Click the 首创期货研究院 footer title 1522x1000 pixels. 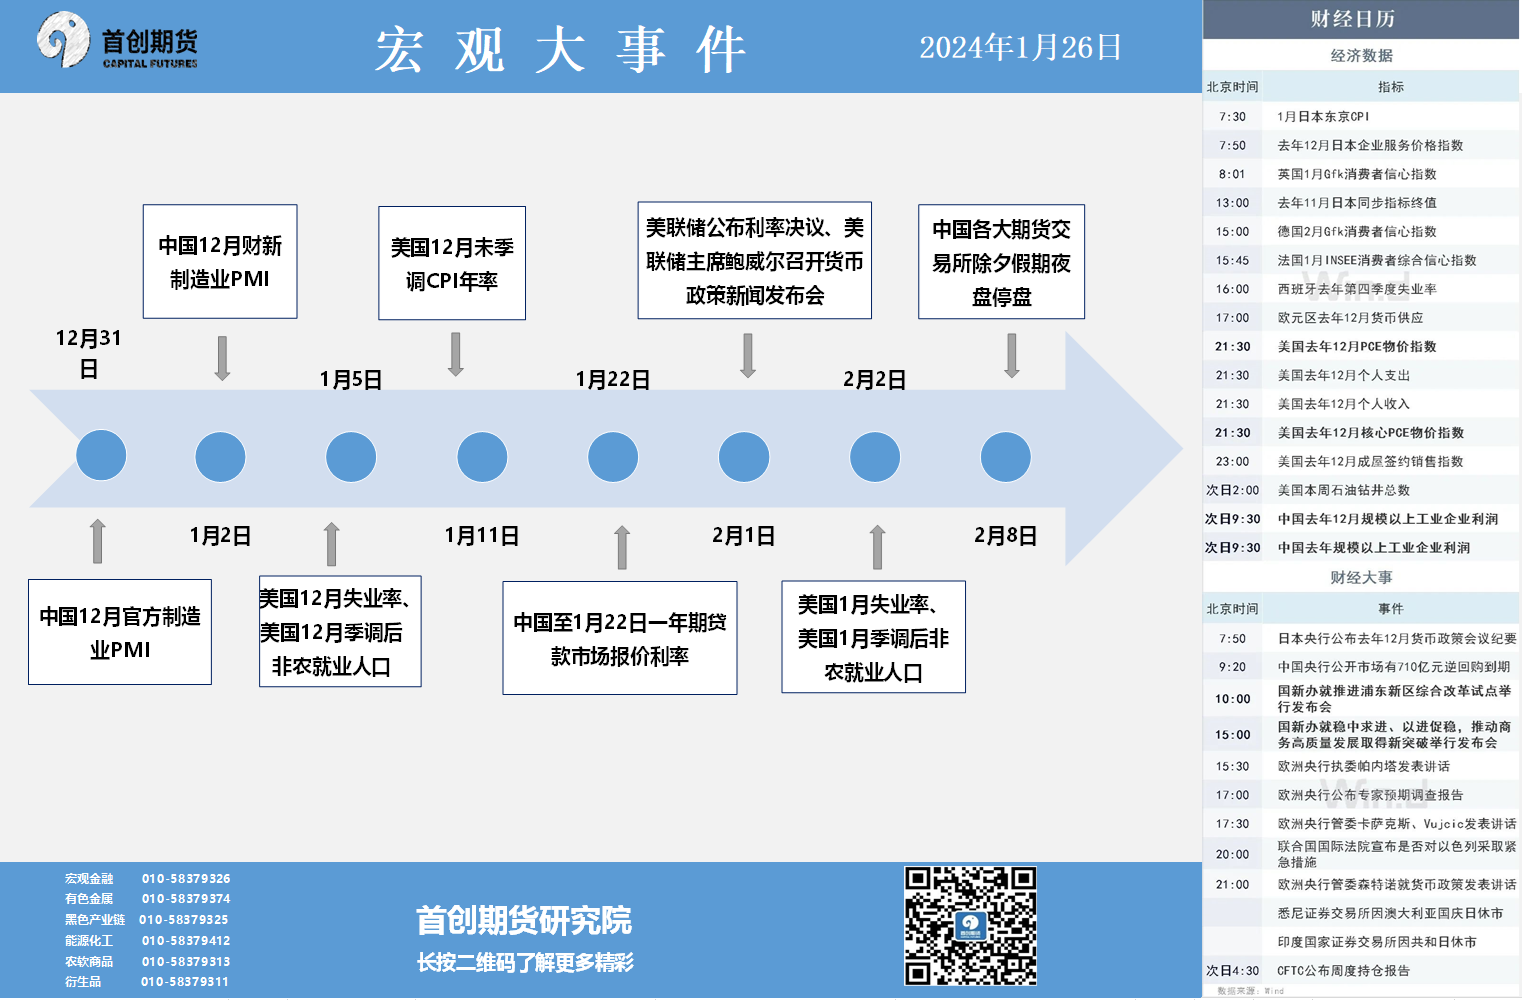pyautogui.click(x=524, y=920)
